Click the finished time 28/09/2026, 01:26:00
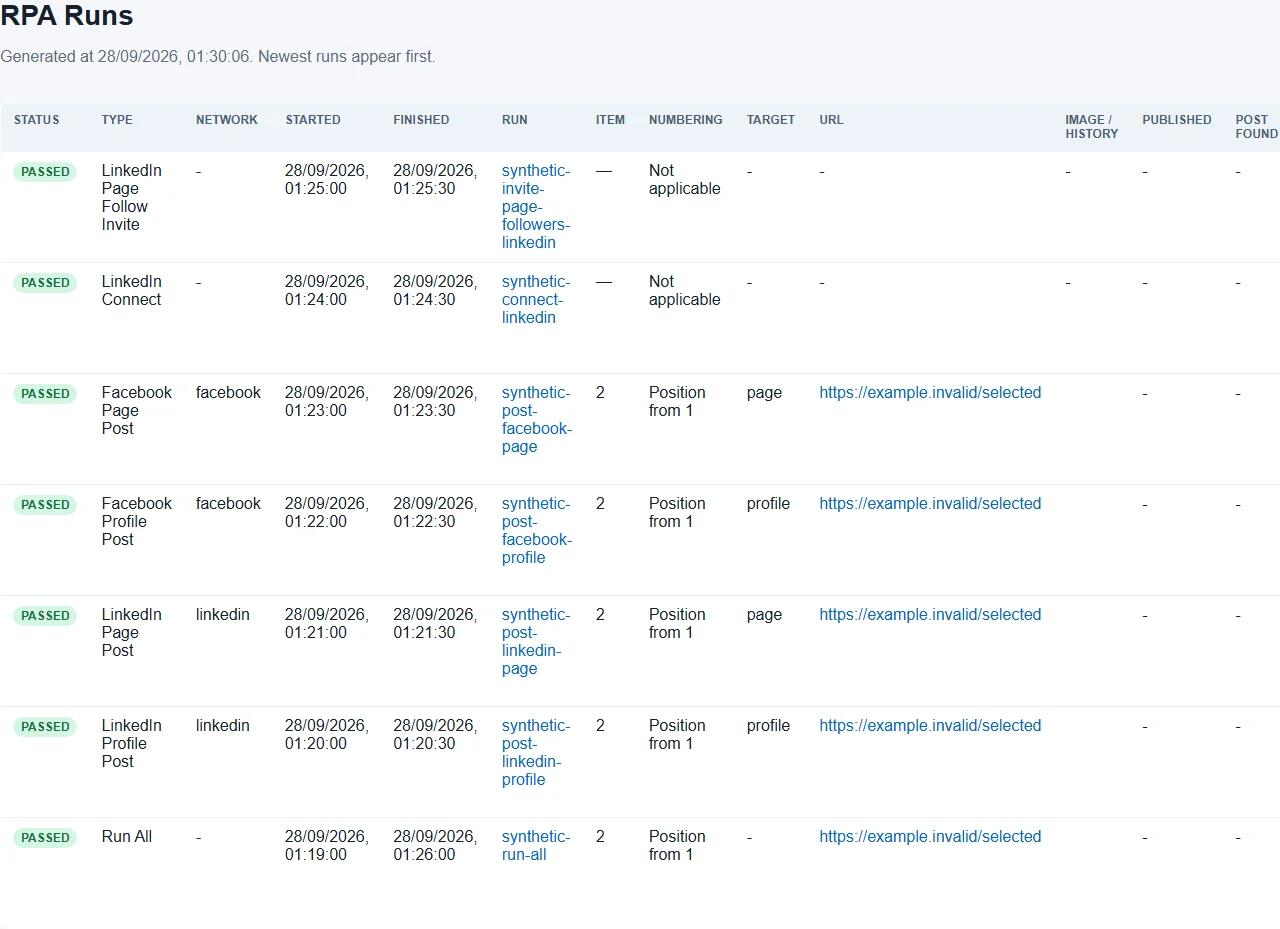 pos(435,846)
